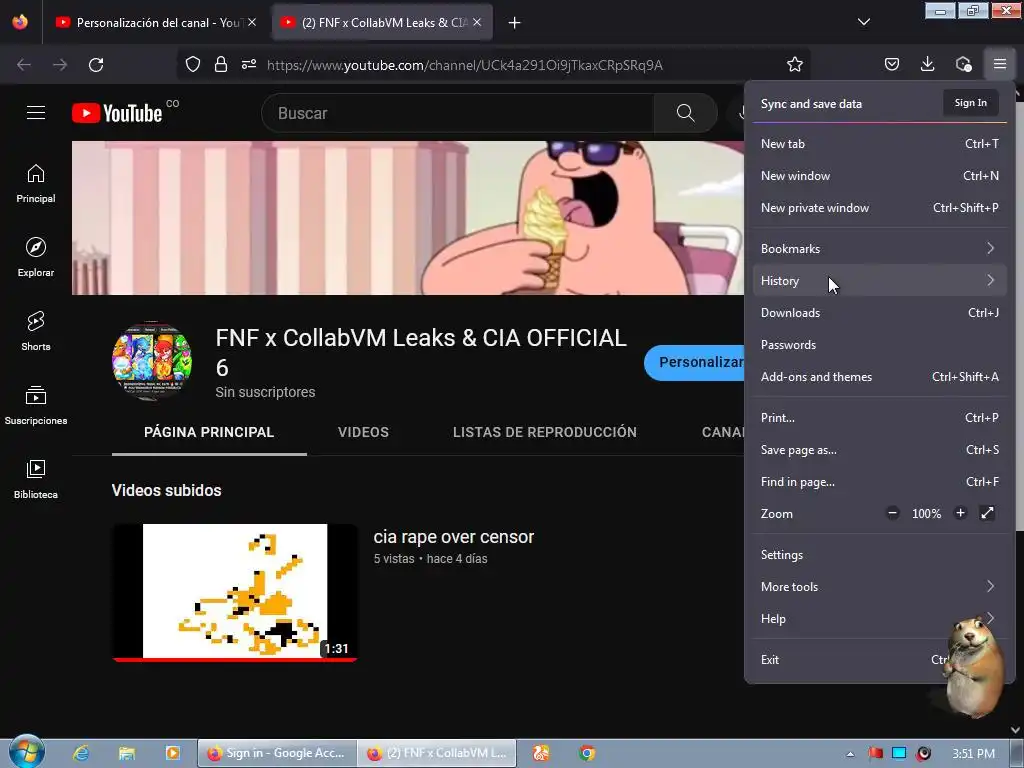The height and width of the screenshot is (768, 1024).
Task: Open Passwords from Firefox menu
Action: click(x=880, y=345)
